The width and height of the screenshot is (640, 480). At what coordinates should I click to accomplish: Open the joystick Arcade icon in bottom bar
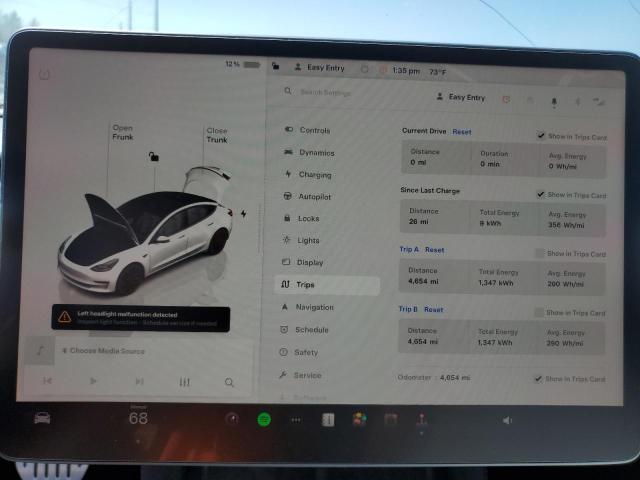(422, 419)
